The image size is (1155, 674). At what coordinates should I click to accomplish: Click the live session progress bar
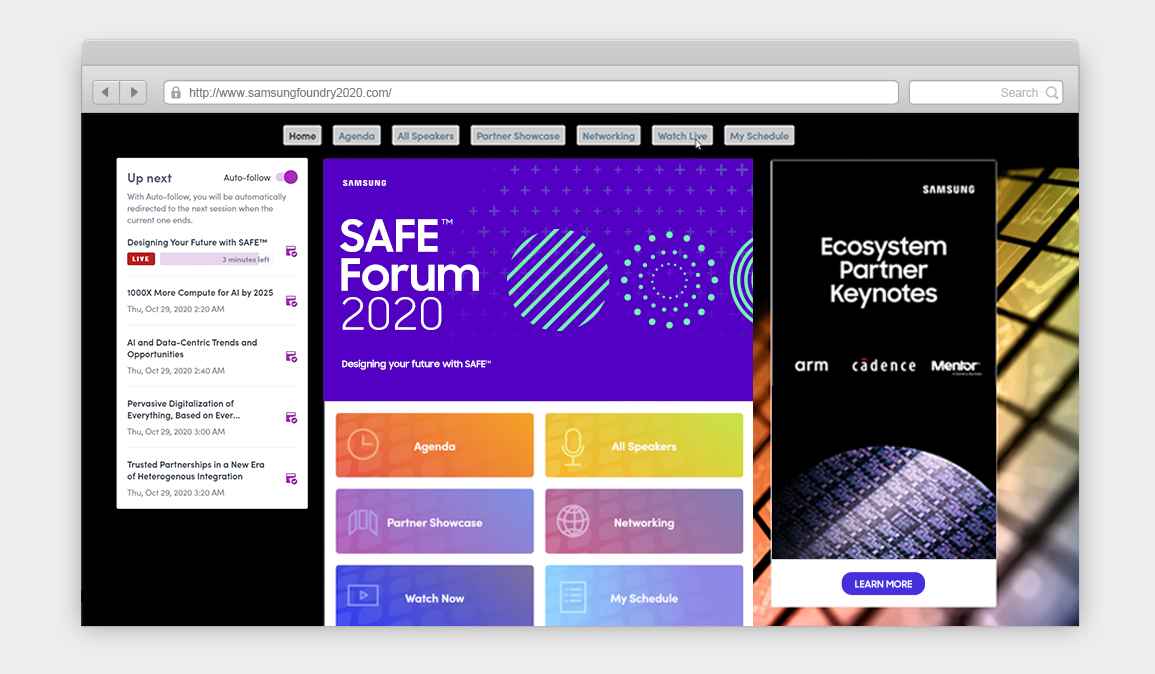point(214,259)
